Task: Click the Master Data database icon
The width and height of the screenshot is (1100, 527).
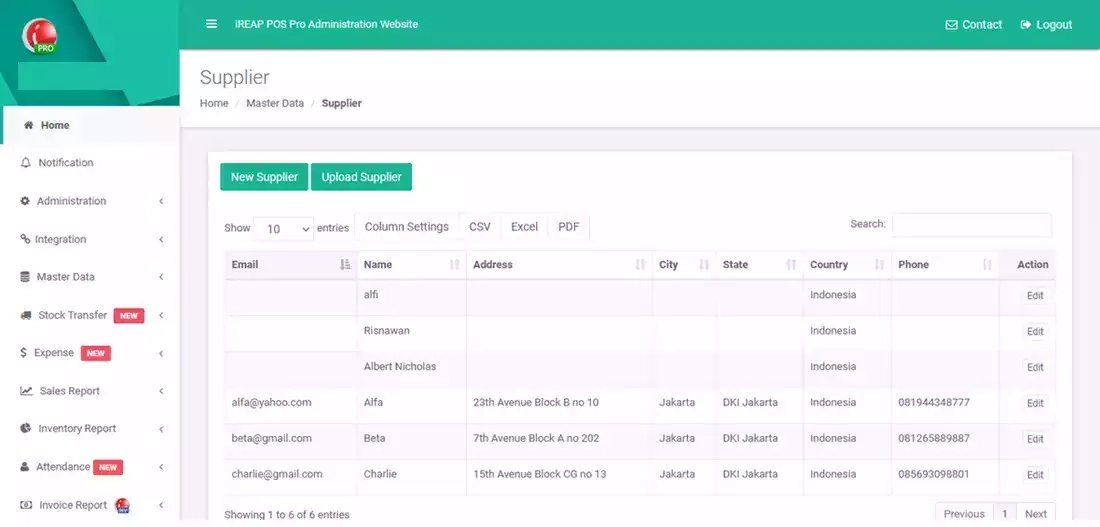Action: [x=26, y=277]
